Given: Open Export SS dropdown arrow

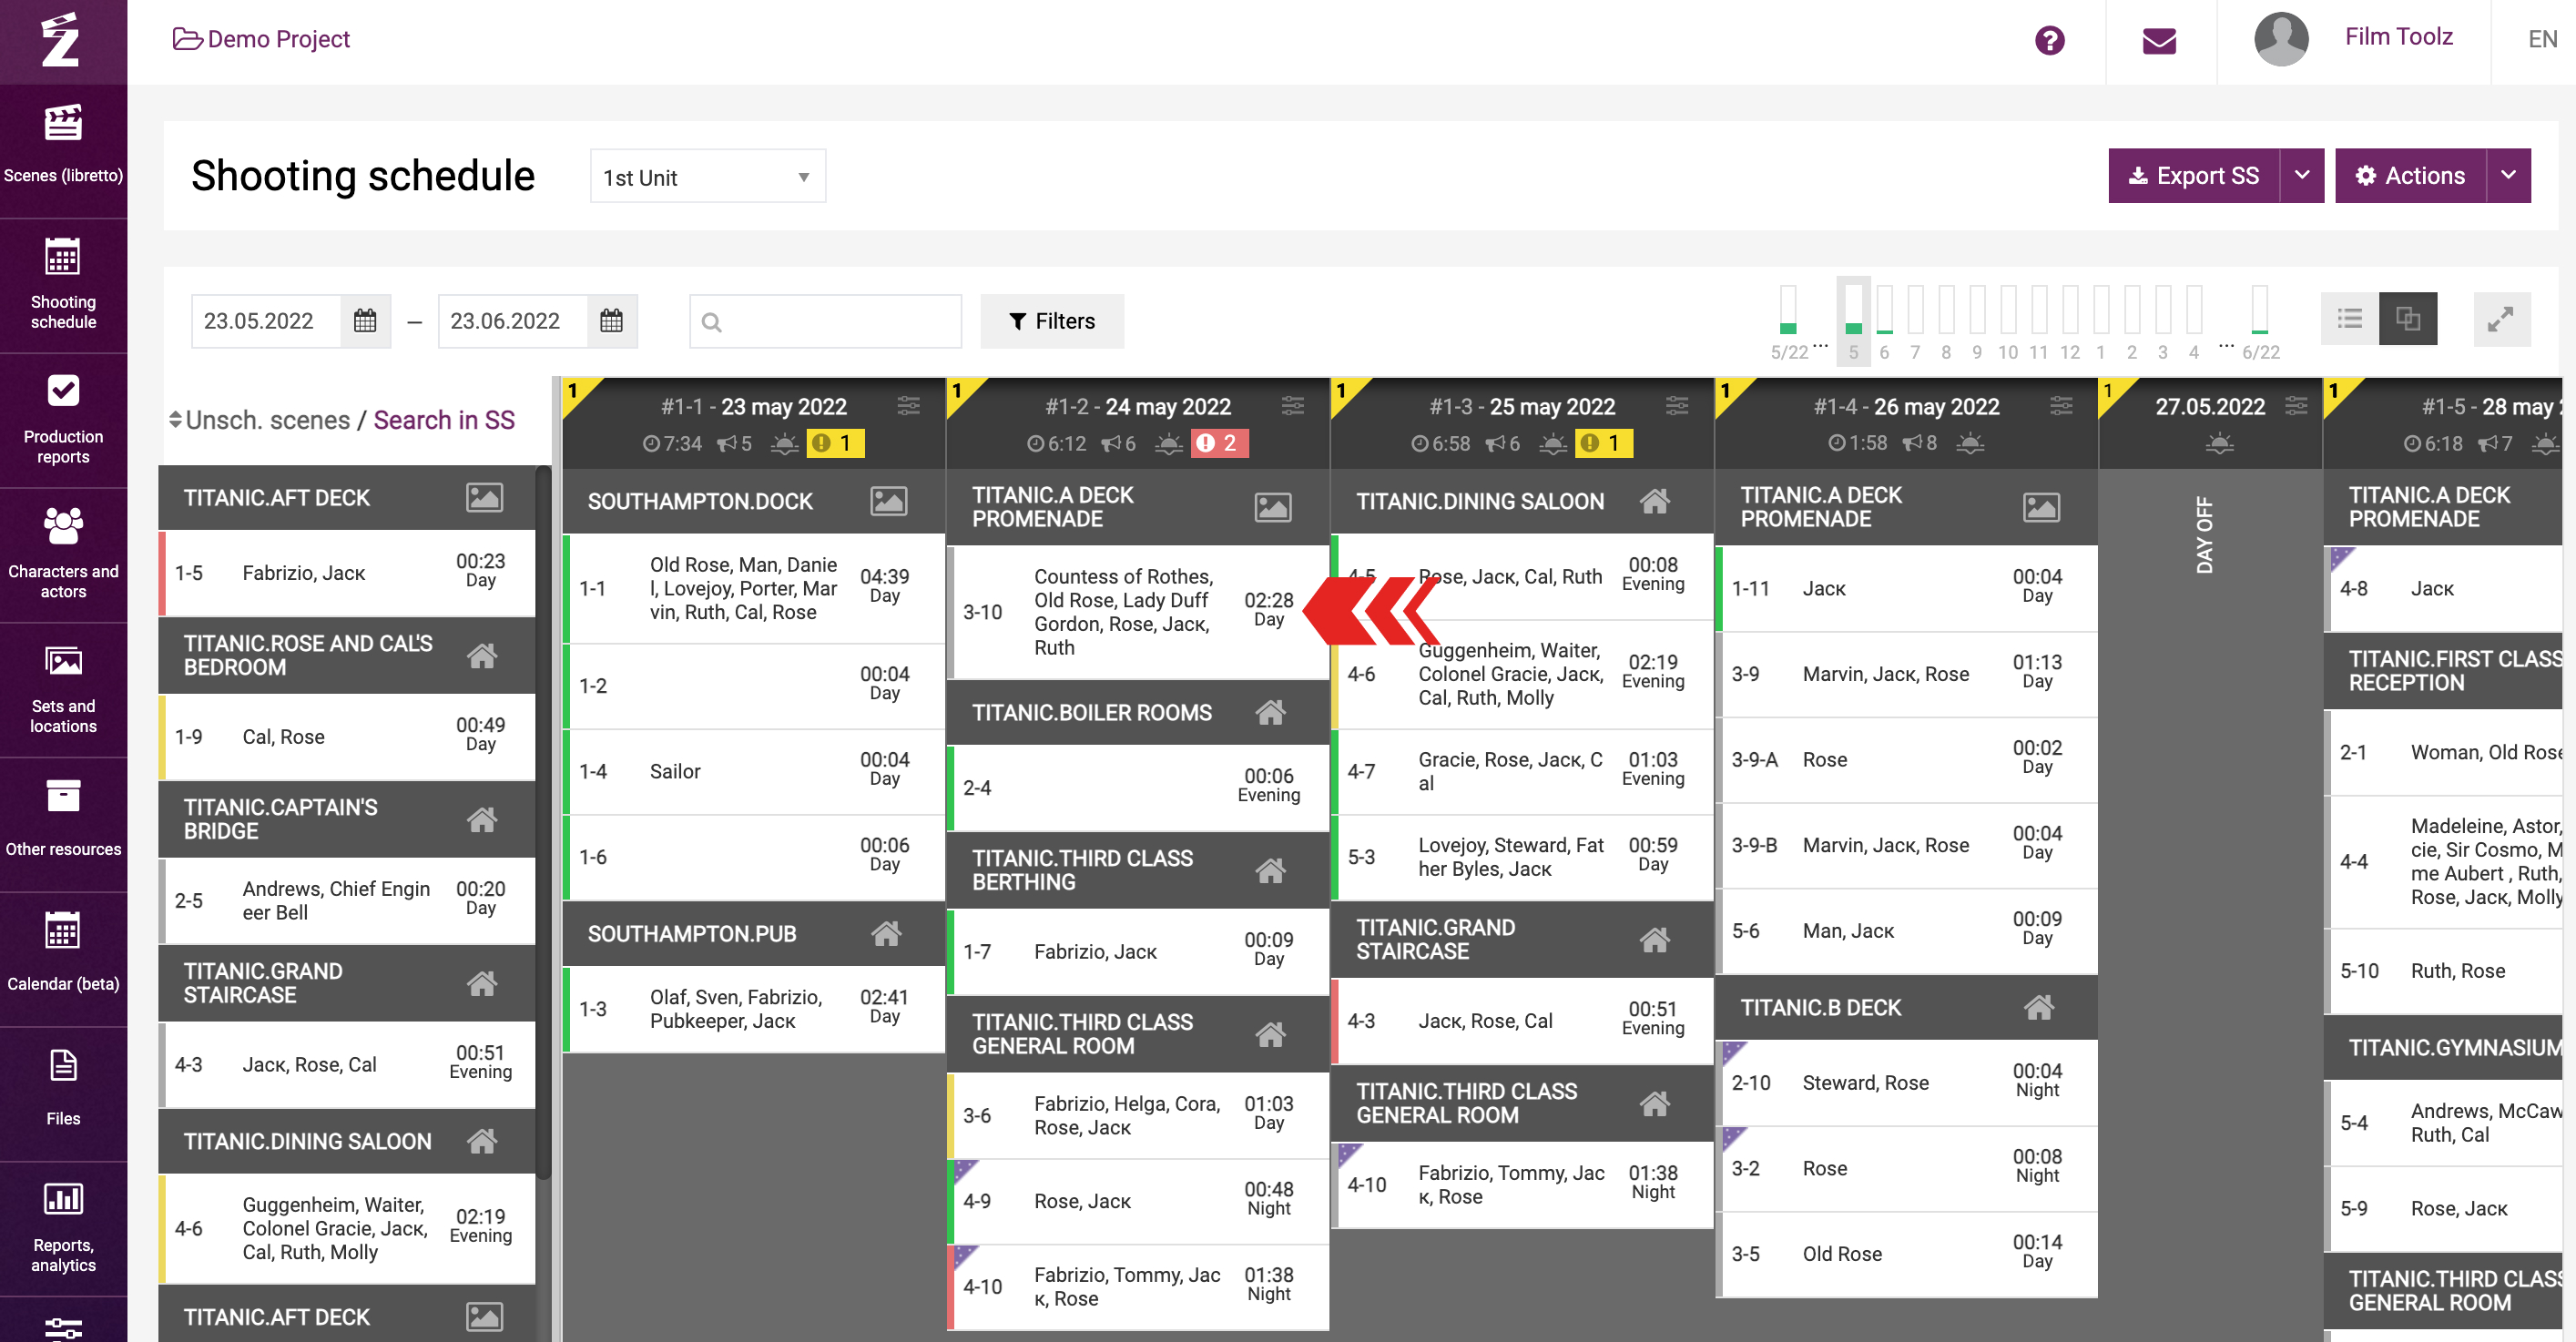Looking at the screenshot, I should point(2301,176).
